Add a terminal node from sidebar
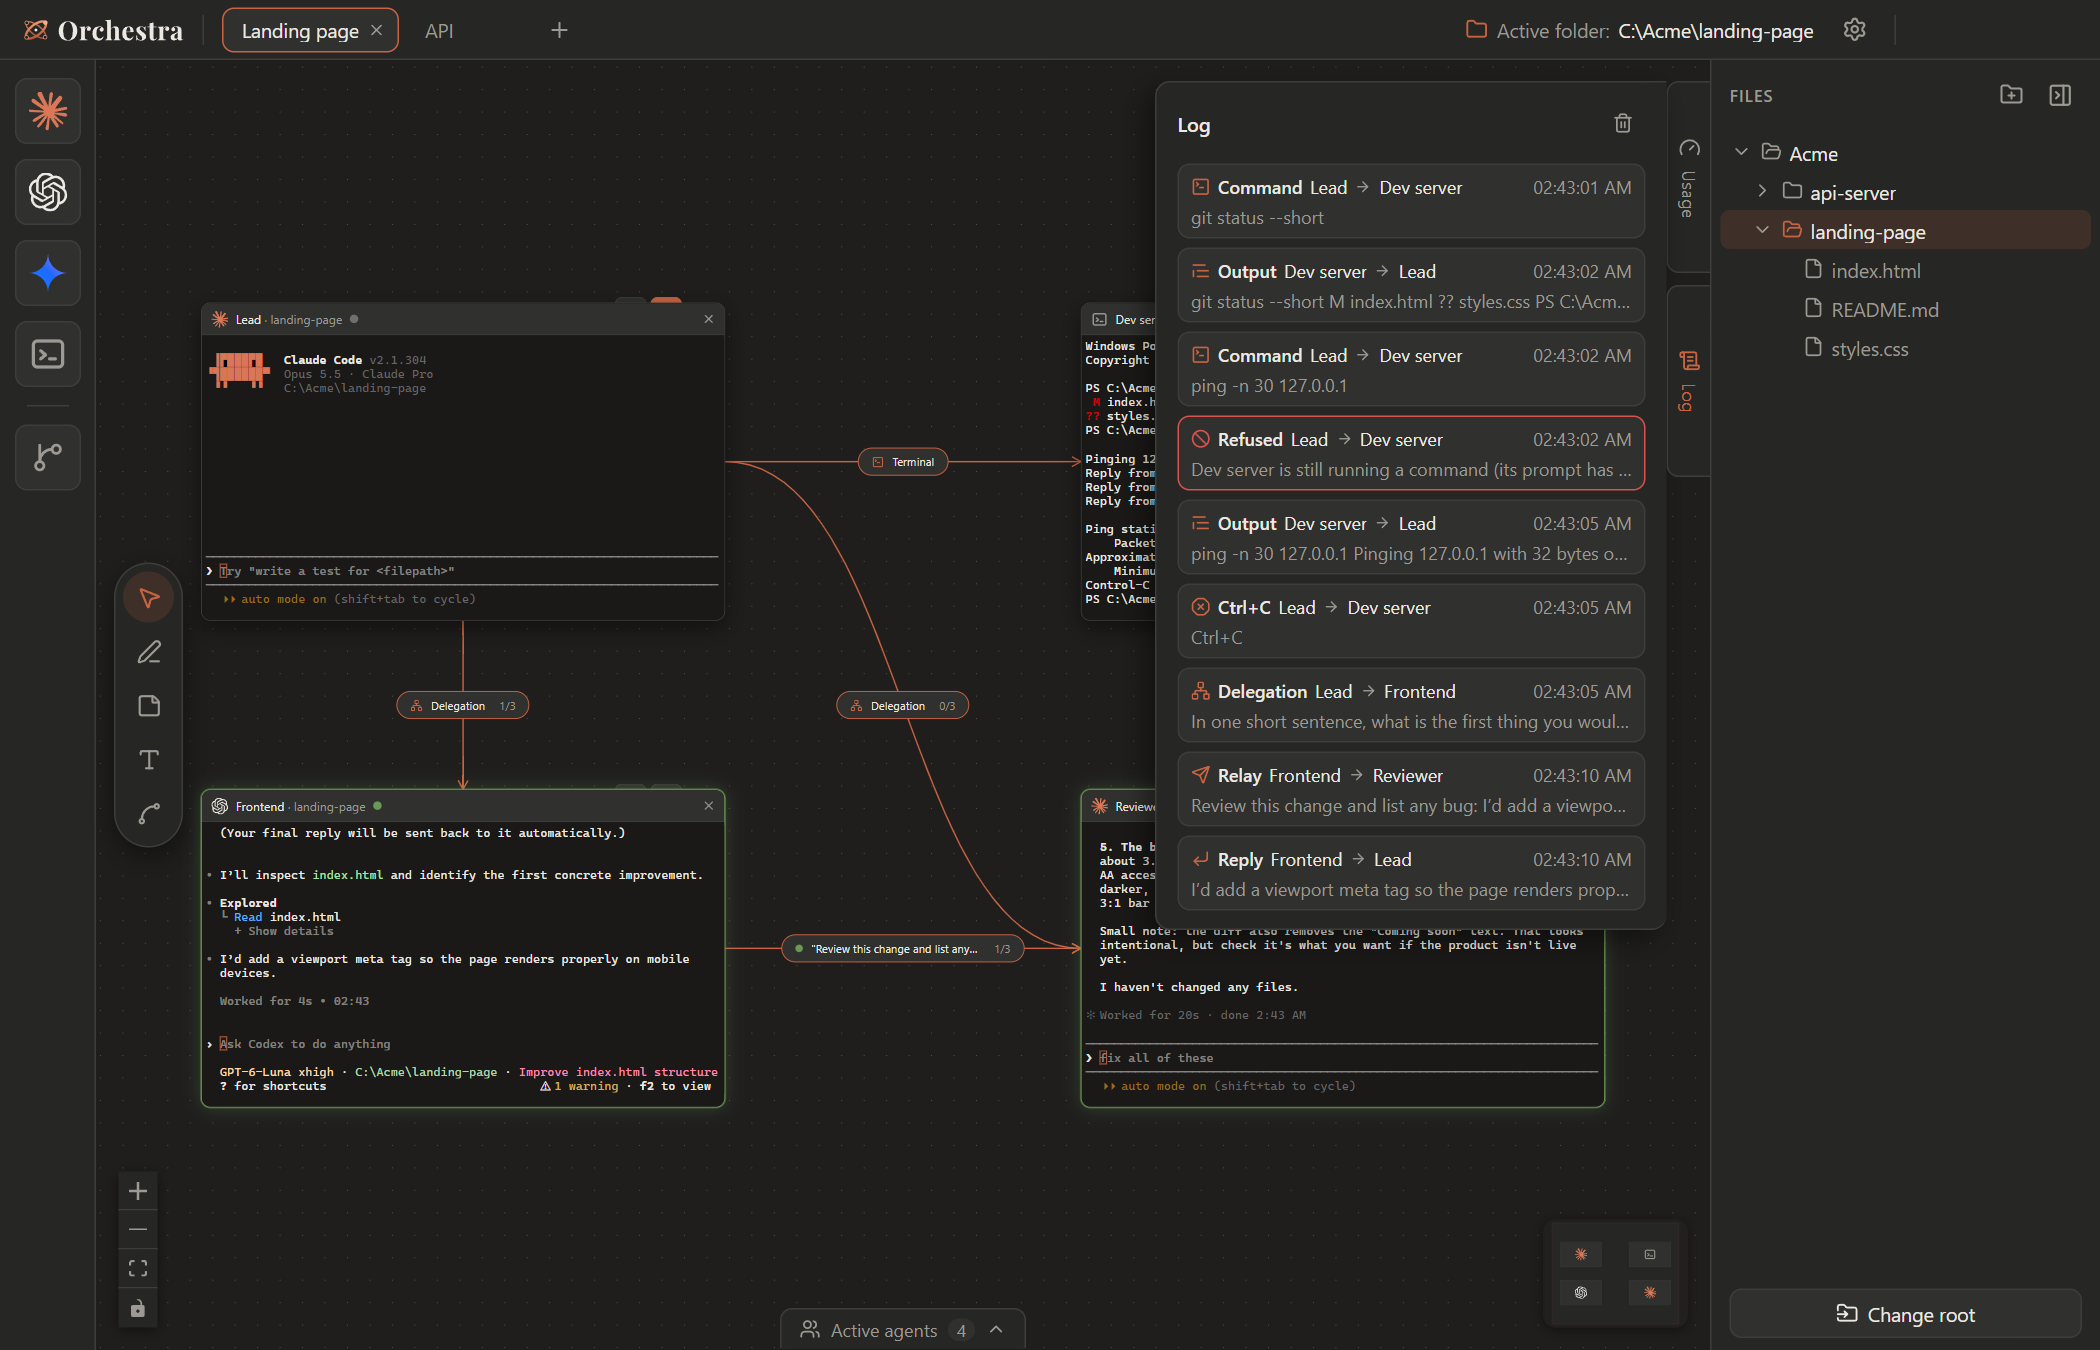 click(48, 354)
